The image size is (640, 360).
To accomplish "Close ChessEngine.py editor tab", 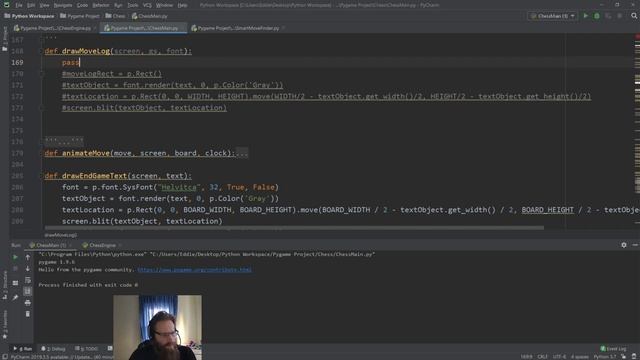I will pyautogui.click(x=95, y=28).
